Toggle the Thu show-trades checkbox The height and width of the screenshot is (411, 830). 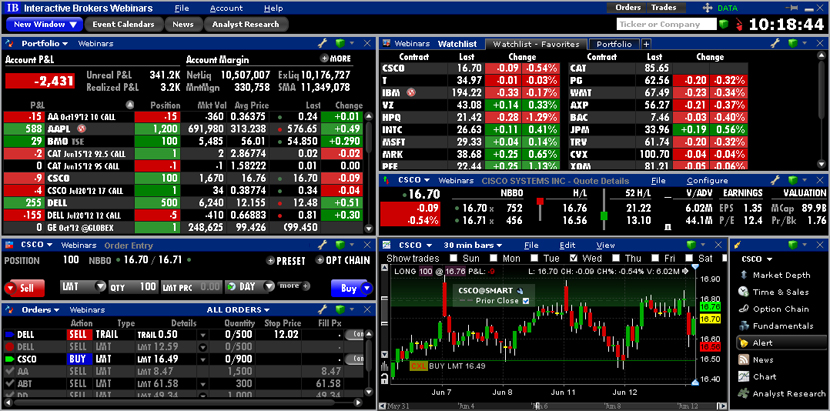615,258
